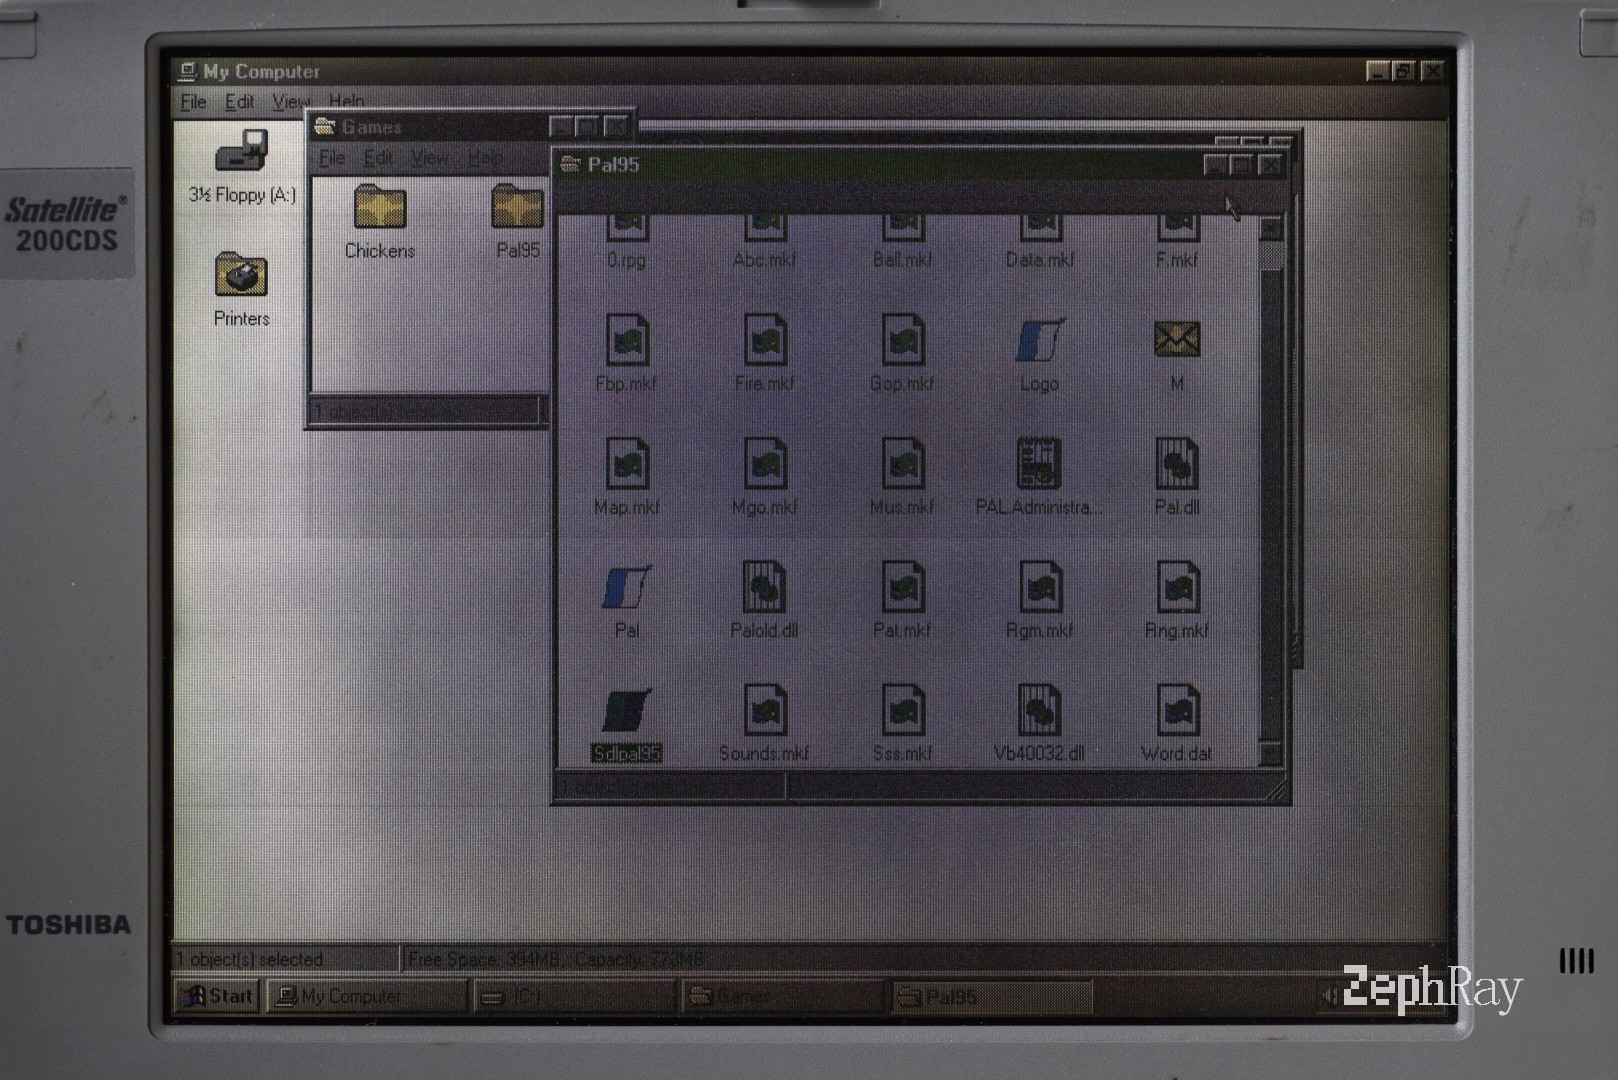Select the Palold.dll file icon
The width and height of the screenshot is (1618, 1080).
pyautogui.click(x=765, y=587)
